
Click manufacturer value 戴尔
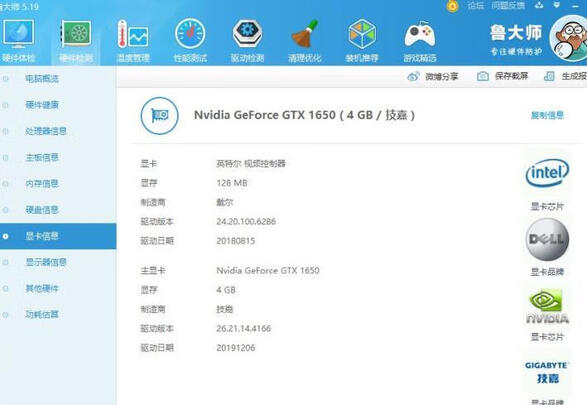224,202
